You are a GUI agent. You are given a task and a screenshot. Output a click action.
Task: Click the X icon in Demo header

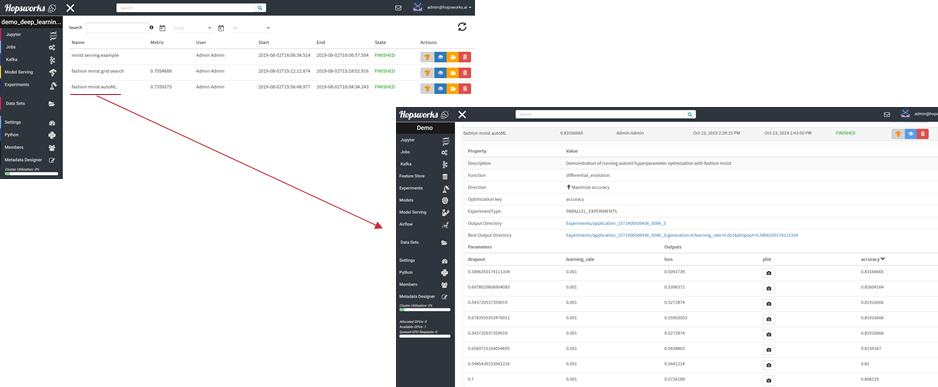[462, 114]
